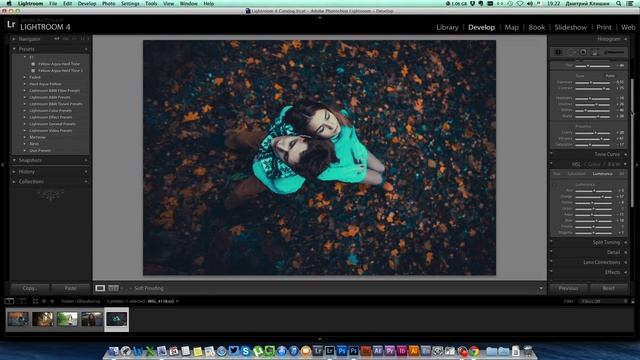Add collection with Collections plus icon
Image resolution: width=640 pixels, height=360 pixels.
[x=86, y=182]
